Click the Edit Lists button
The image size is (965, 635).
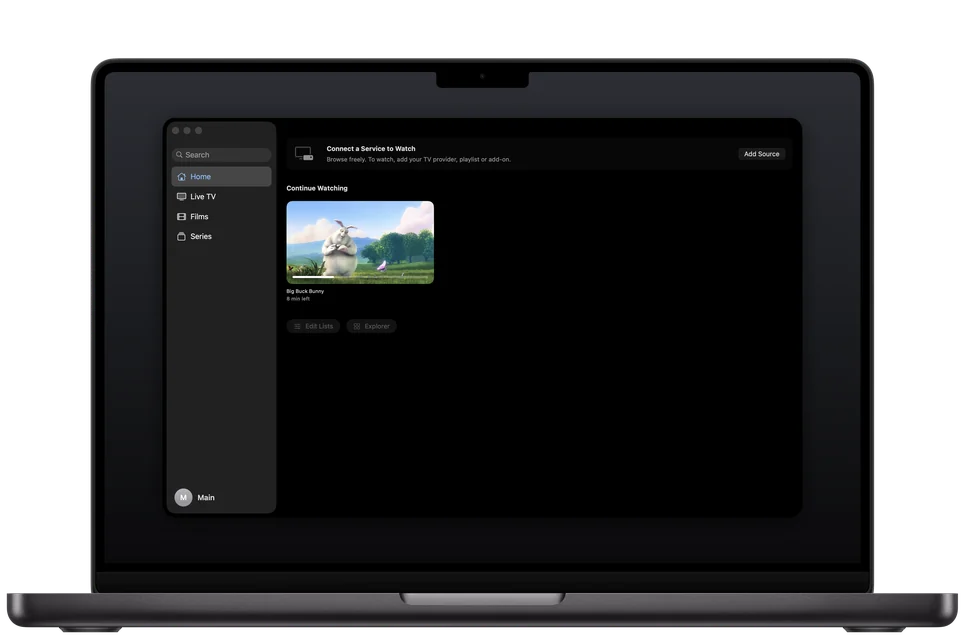313,326
